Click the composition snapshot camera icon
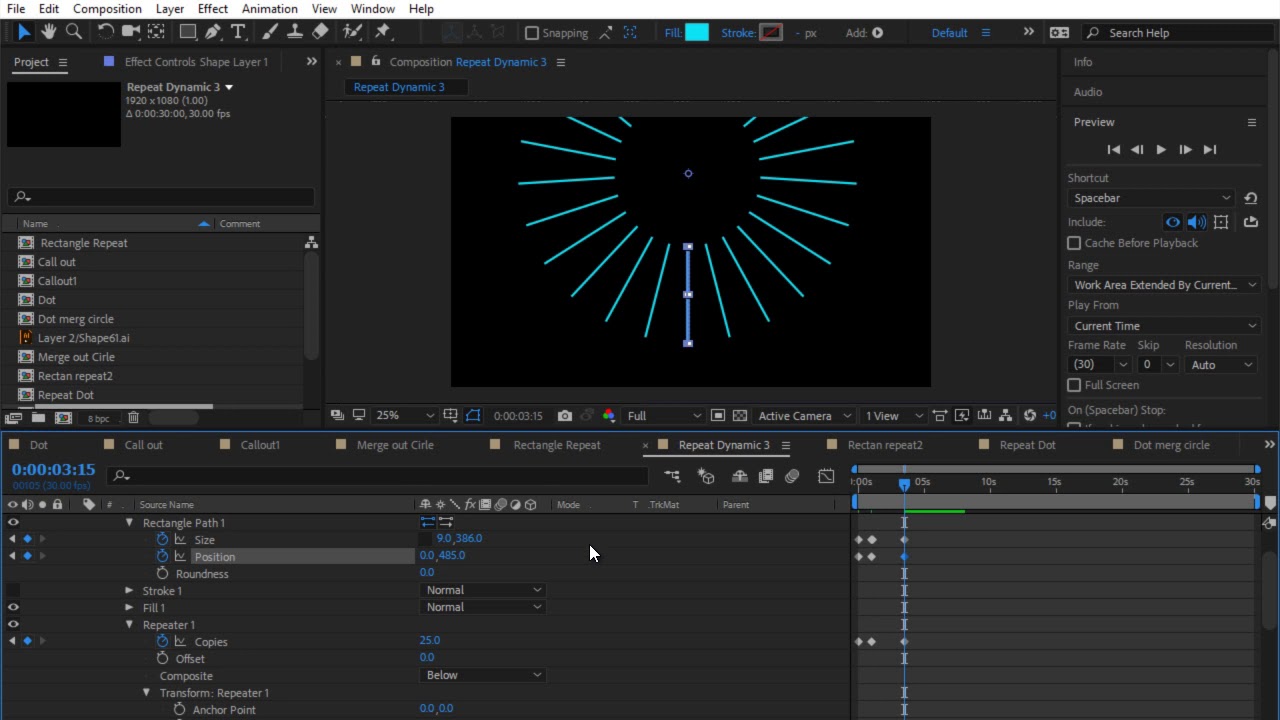Screen dimensions: 1280x720 point(565,416)
